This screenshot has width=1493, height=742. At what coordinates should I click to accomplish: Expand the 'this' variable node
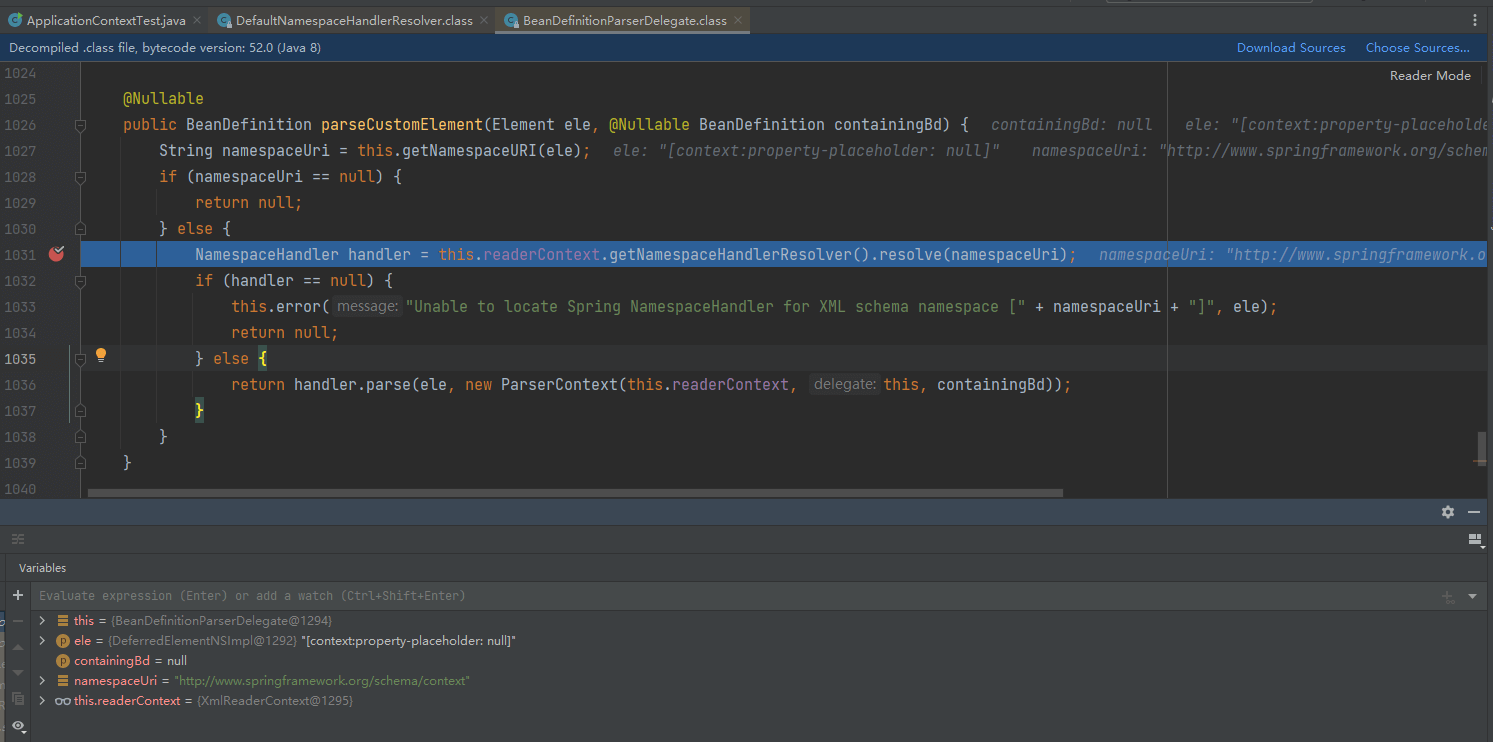pos(42,621)
